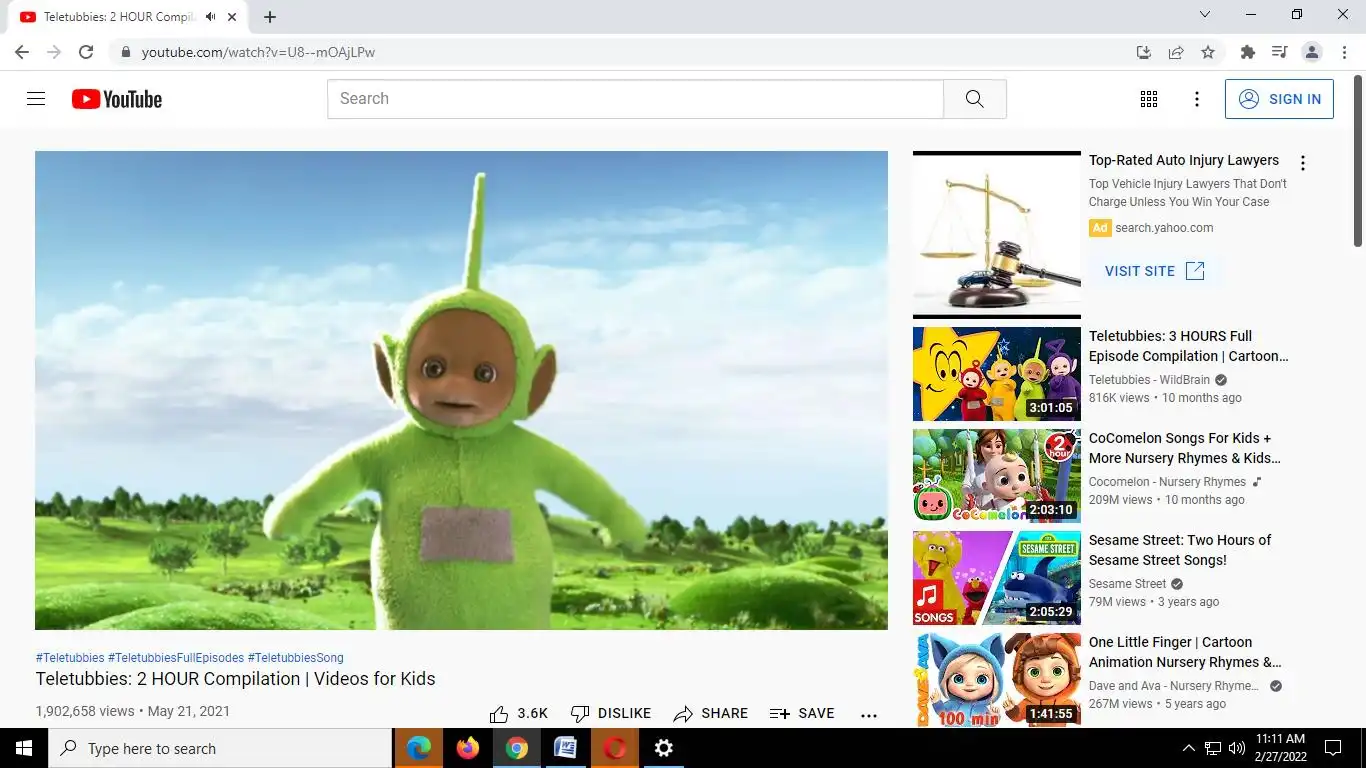Viewport: 1366px width, 768px height.
Task: Click Sesame Street Two Hours title
Action: (1180, 550)
